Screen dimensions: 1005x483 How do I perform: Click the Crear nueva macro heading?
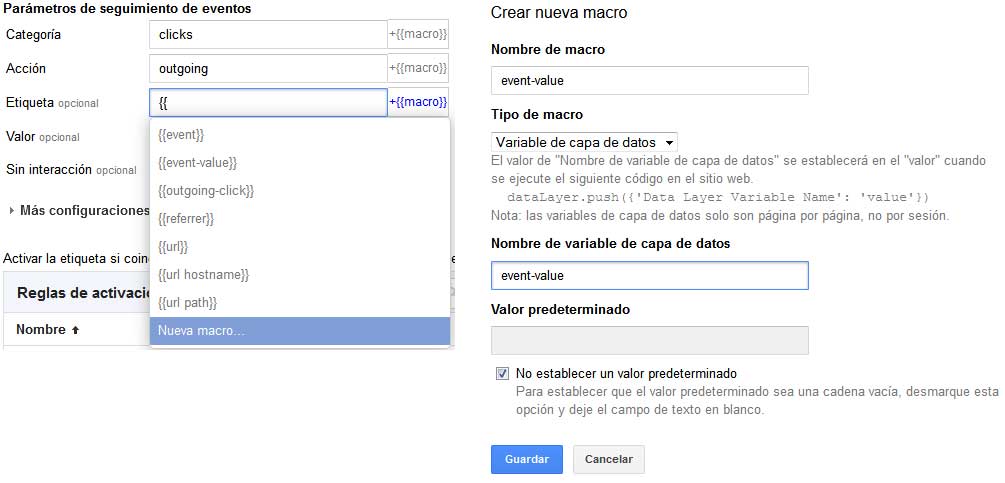click(559, 13)
